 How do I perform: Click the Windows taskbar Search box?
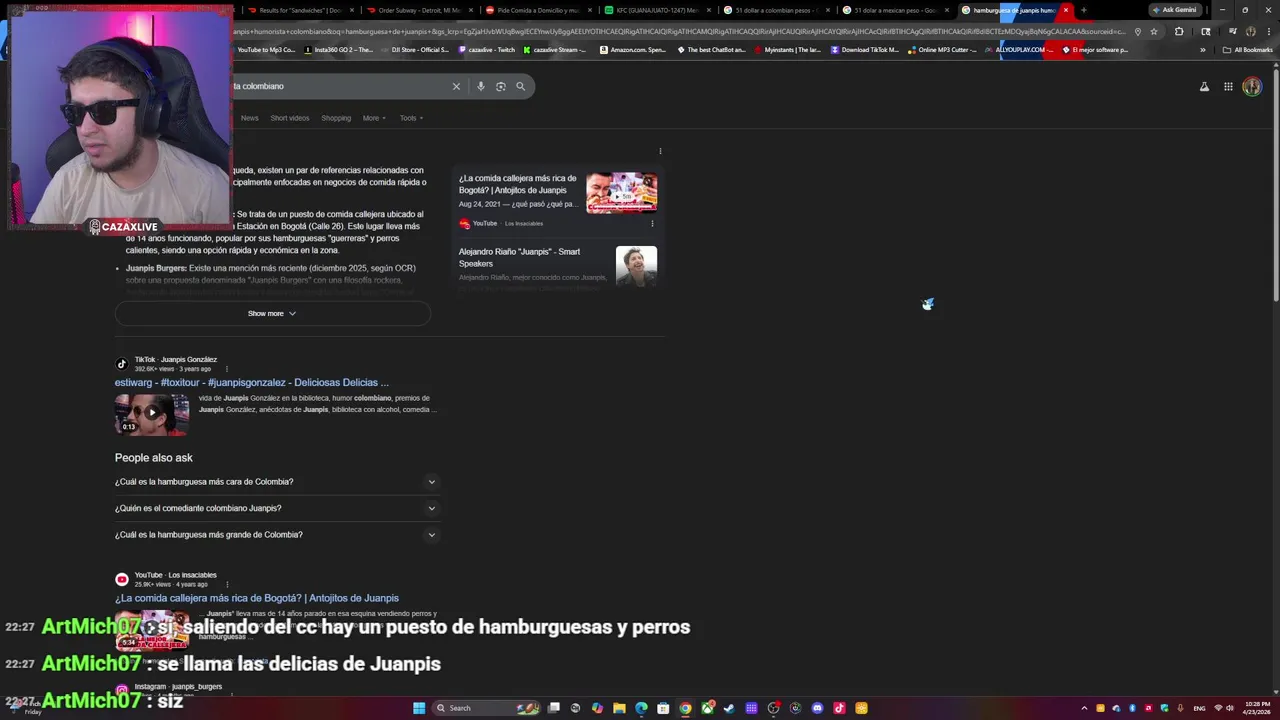click(x=488, y=708)
